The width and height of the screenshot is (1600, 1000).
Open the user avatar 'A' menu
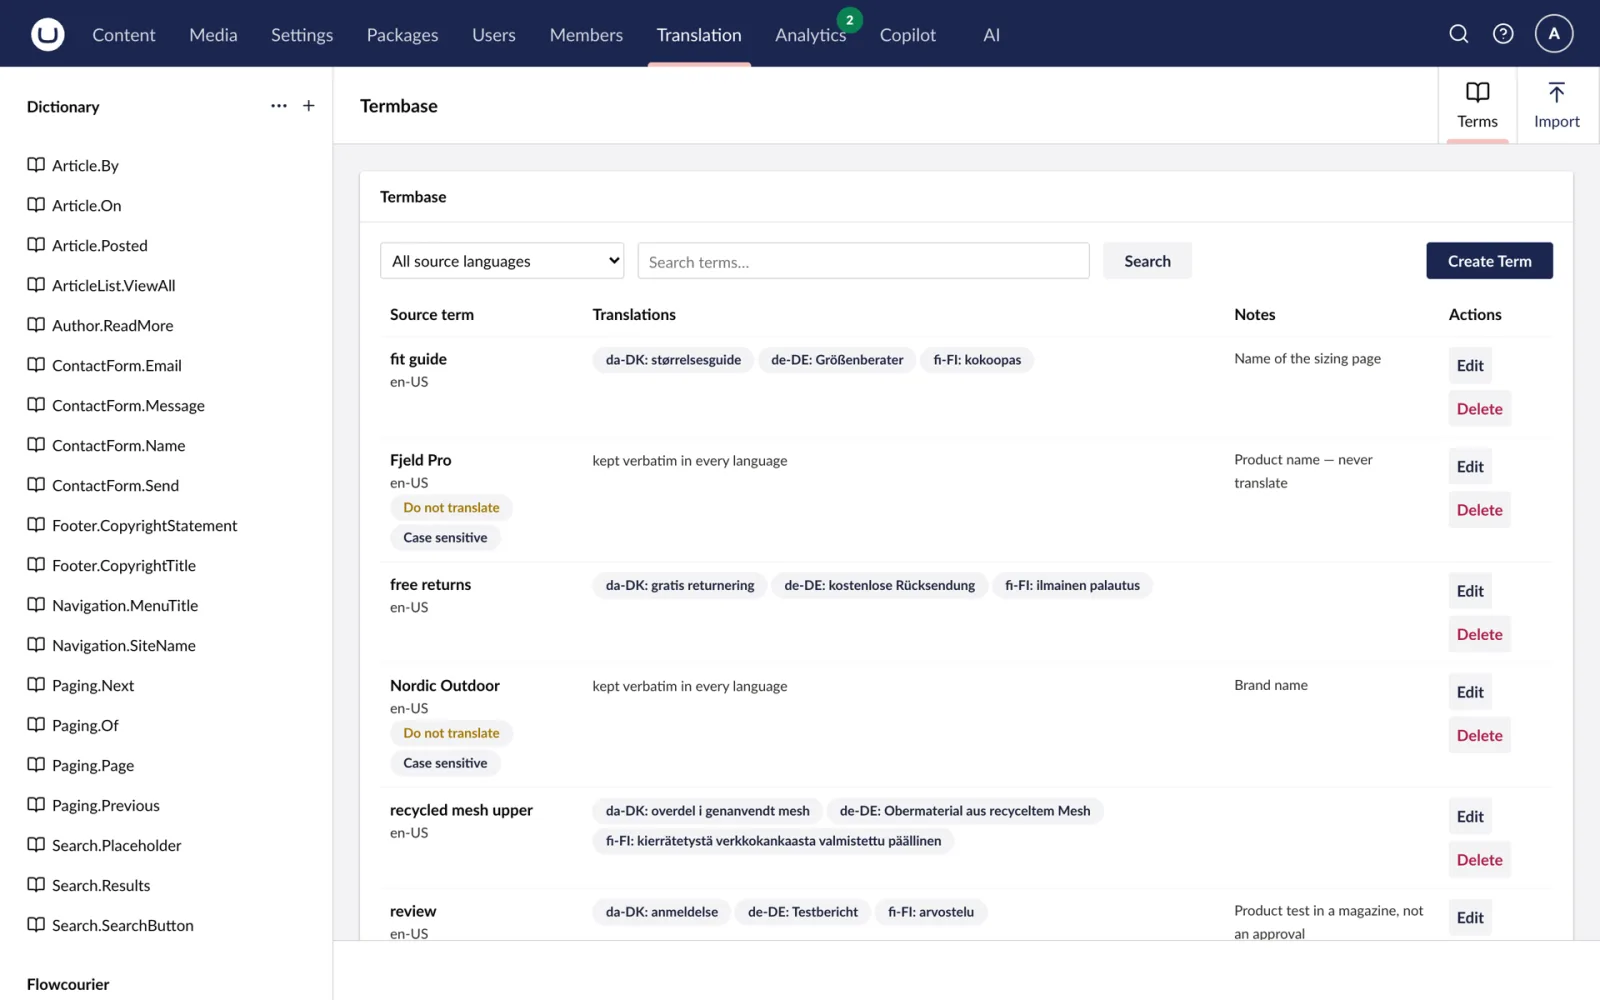pyautogui.click(x=1554, y=33)
